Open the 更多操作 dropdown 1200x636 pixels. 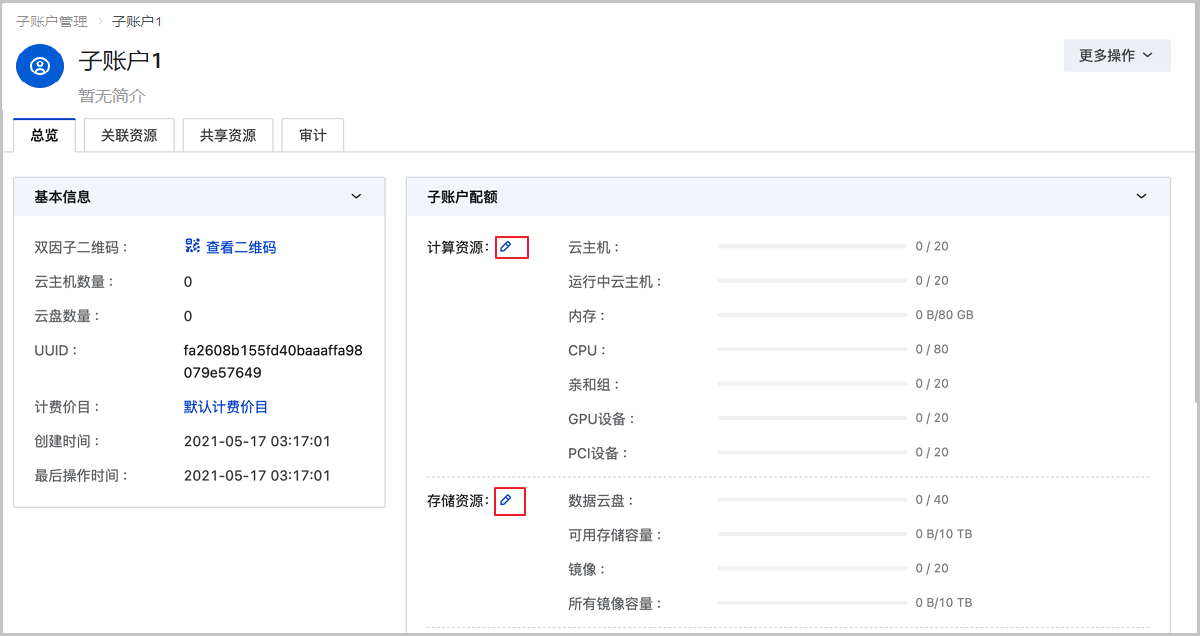point(1116,56)
